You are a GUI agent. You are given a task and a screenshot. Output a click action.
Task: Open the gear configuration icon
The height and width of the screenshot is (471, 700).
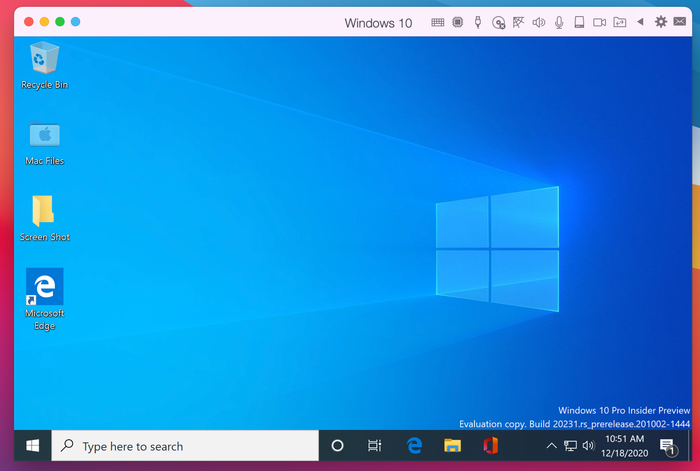click(x=661, y=21)
